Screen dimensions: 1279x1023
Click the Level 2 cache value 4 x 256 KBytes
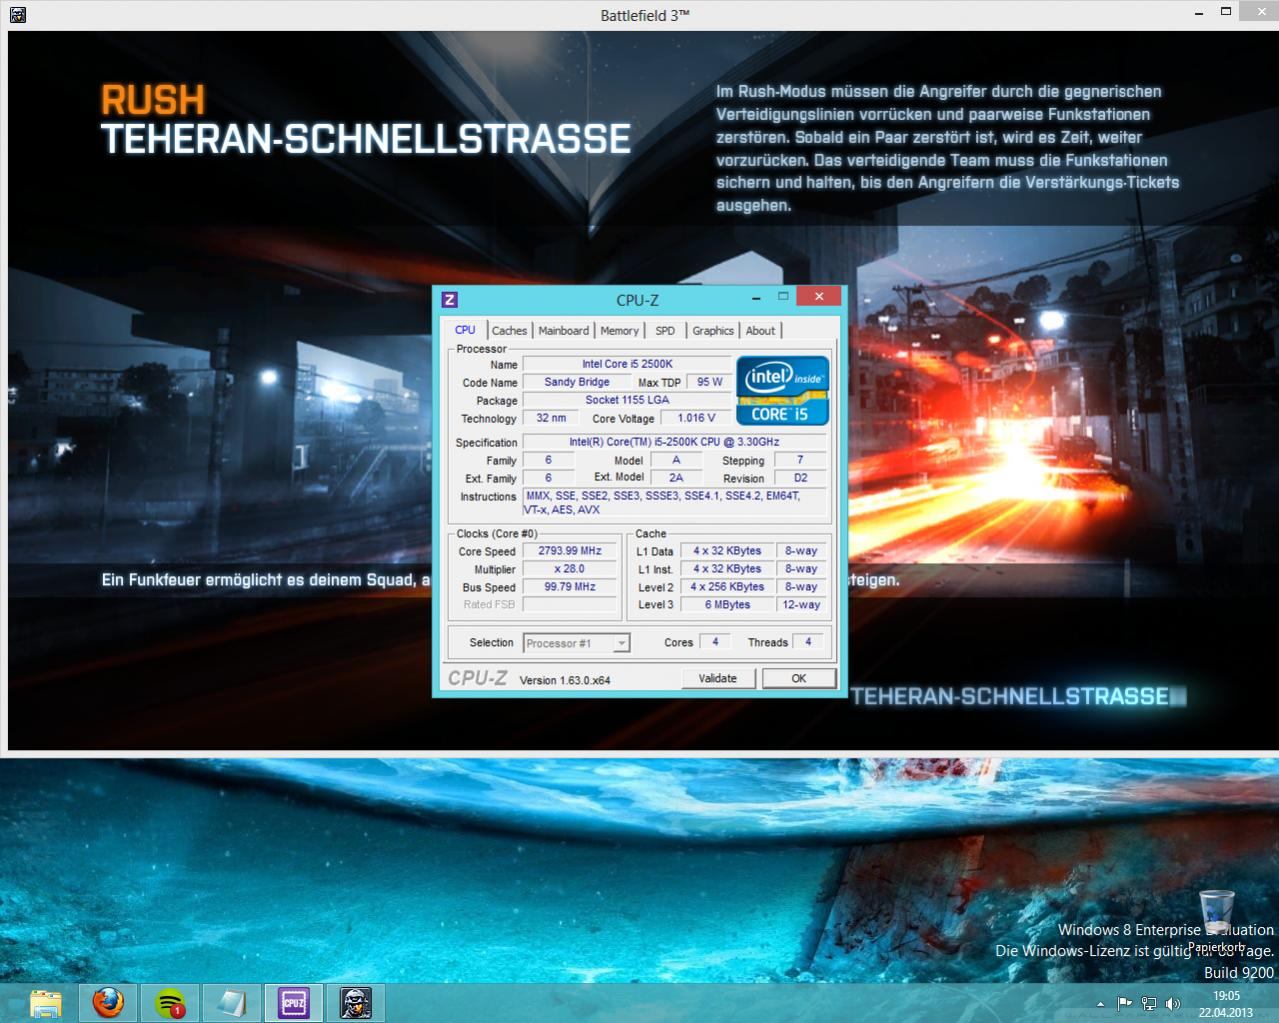727,587
